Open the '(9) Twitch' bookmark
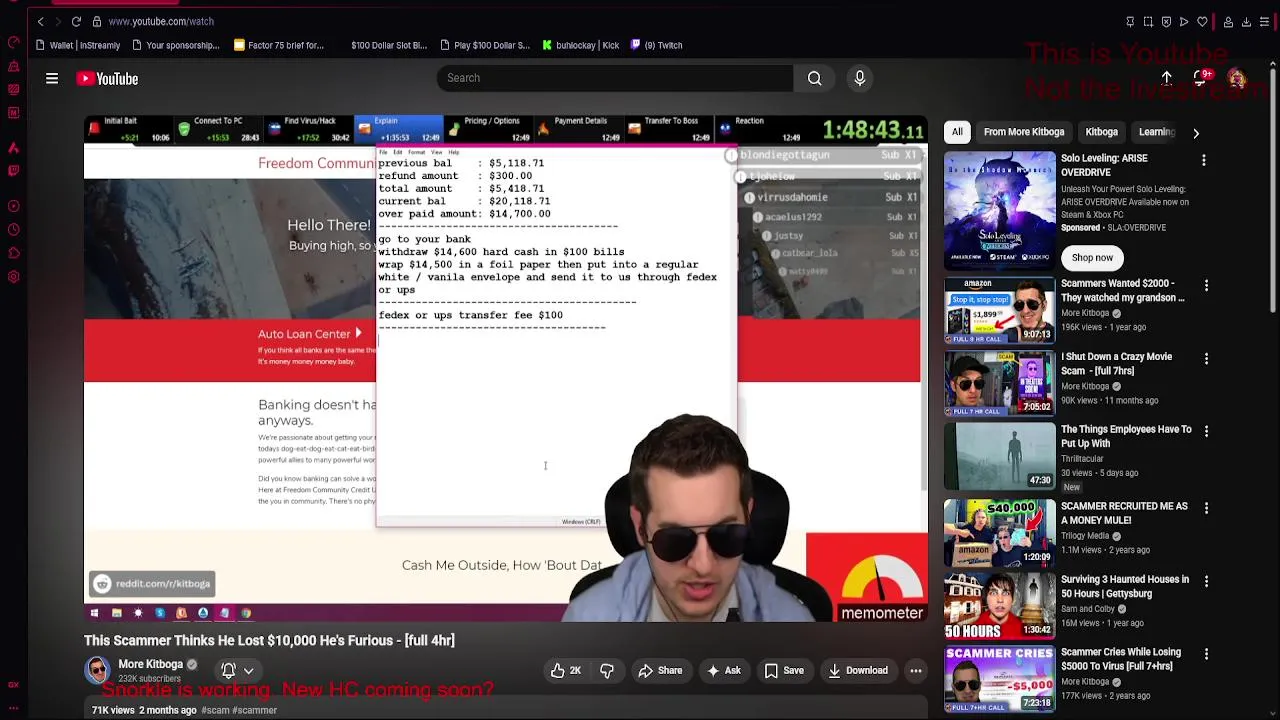The image size is (1280, 720). [657, 45]
